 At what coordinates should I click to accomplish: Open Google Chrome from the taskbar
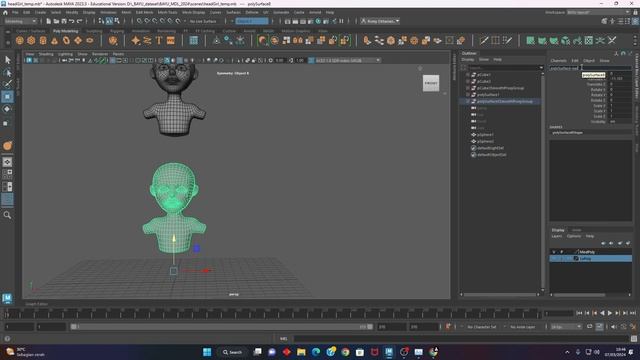(345, 352)
